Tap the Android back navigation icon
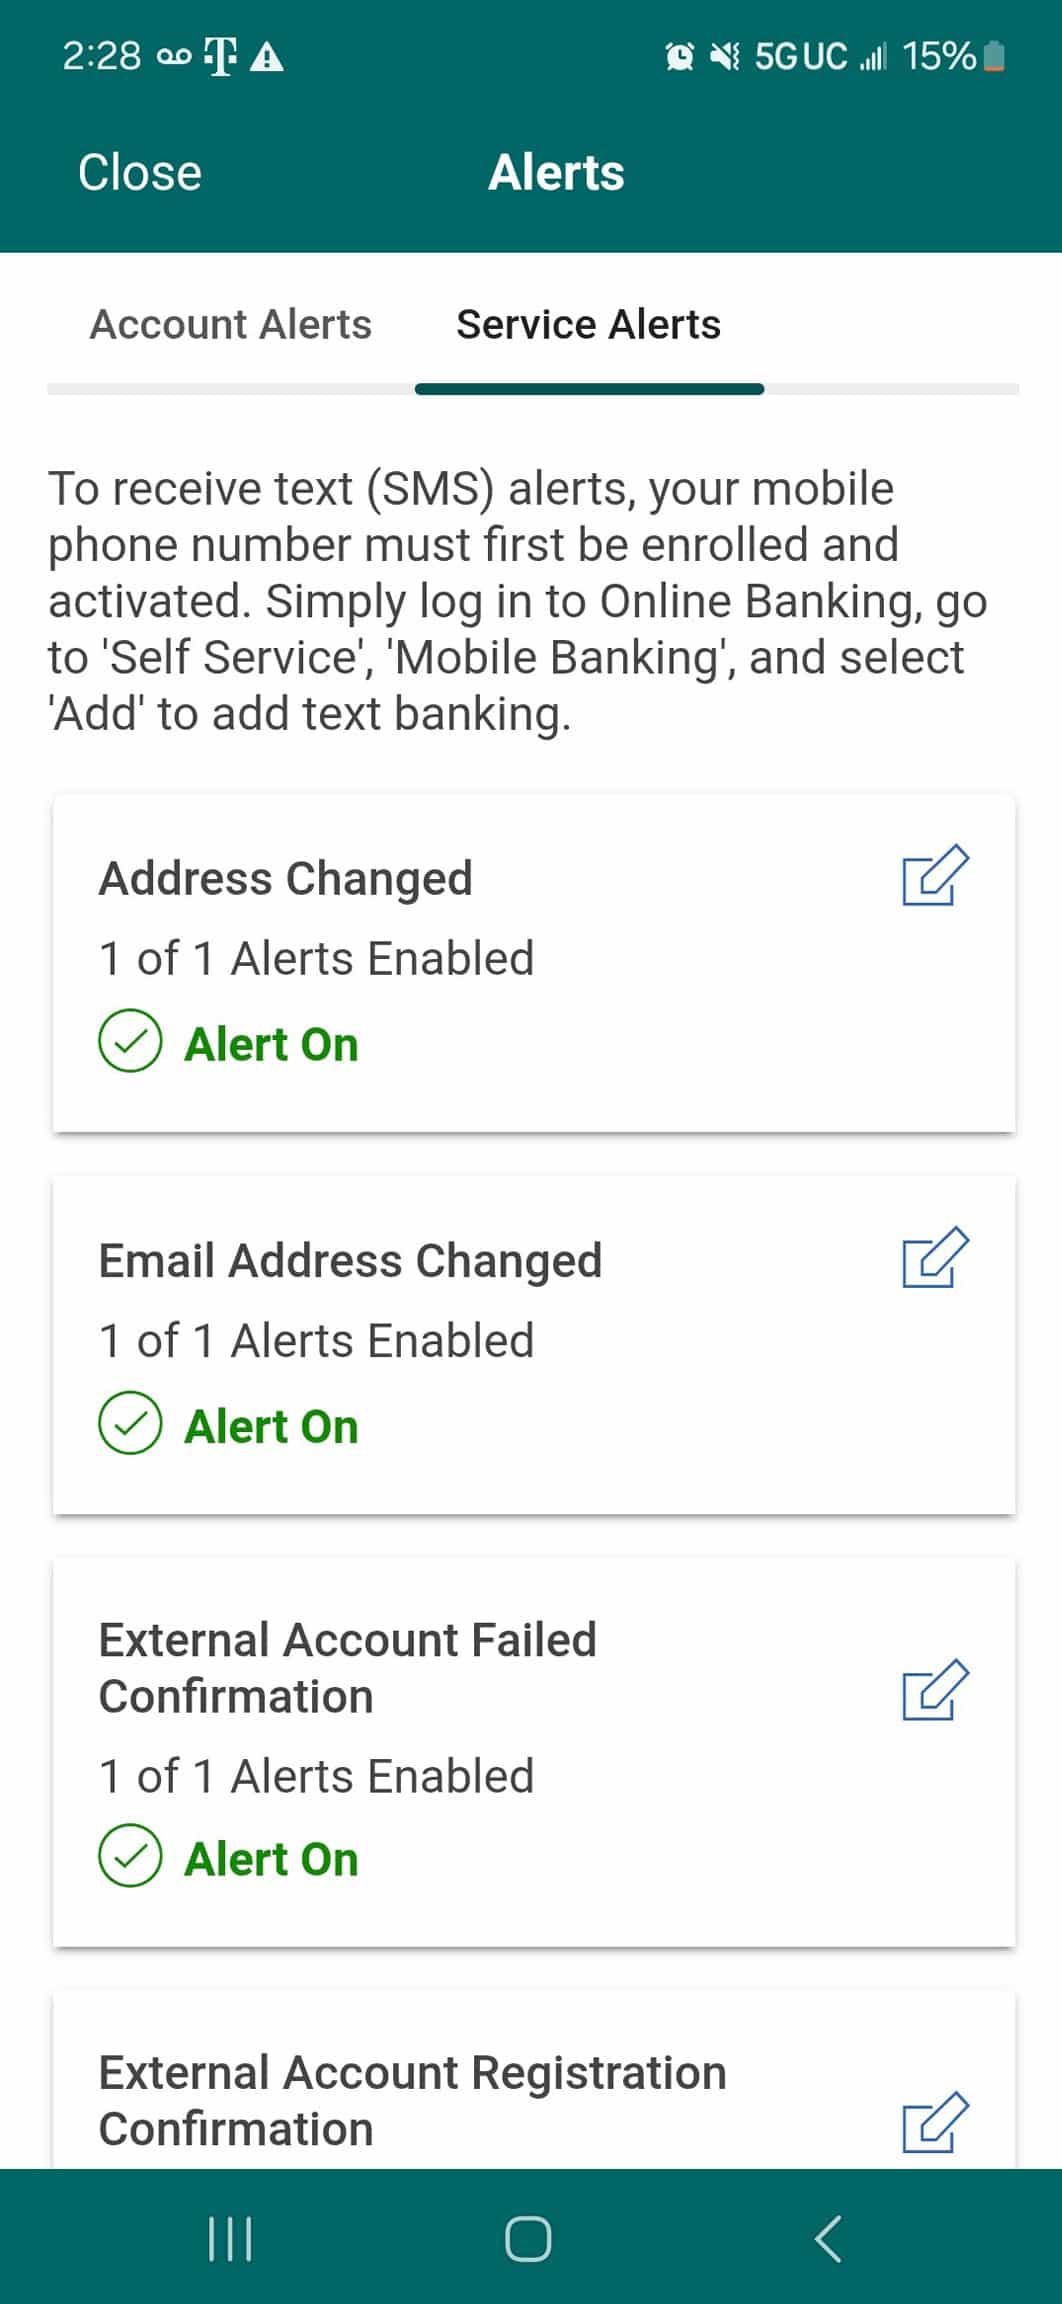Image resolution: width=1062 pixels, height=2304 pixels. tap(828, 2238)
